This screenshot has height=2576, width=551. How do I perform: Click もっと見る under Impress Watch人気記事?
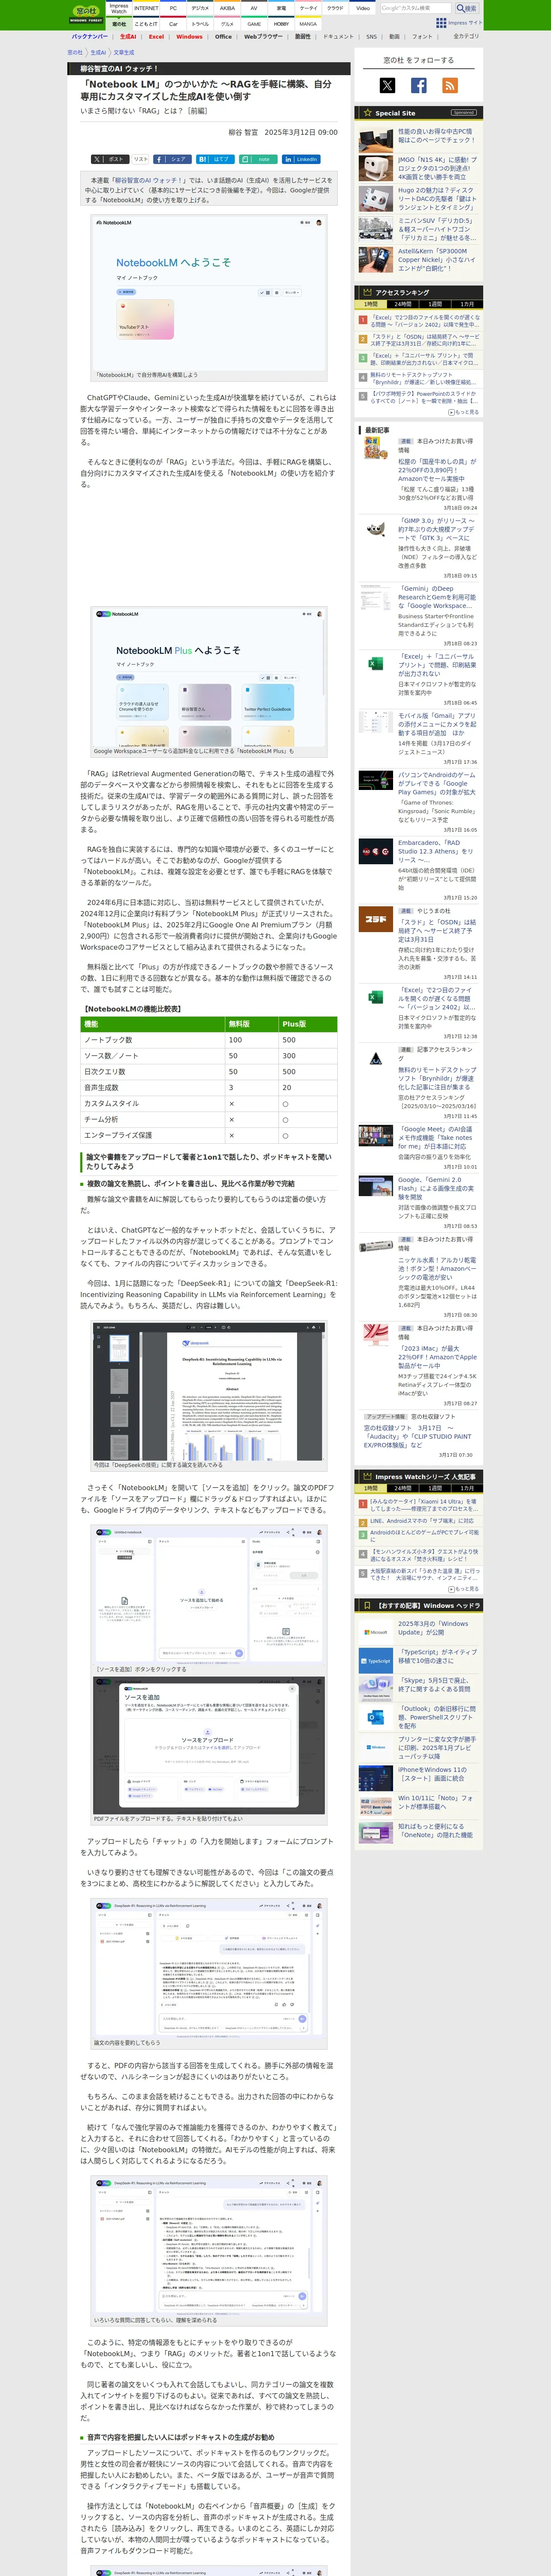click(x=463, y=1589)
